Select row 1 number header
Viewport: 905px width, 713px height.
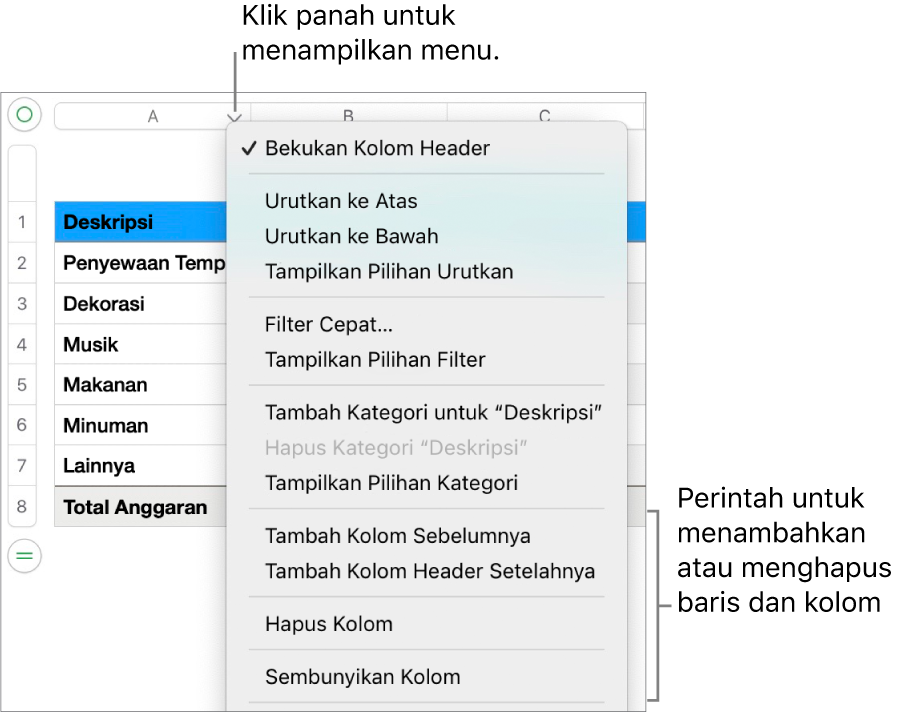point(22,222)
